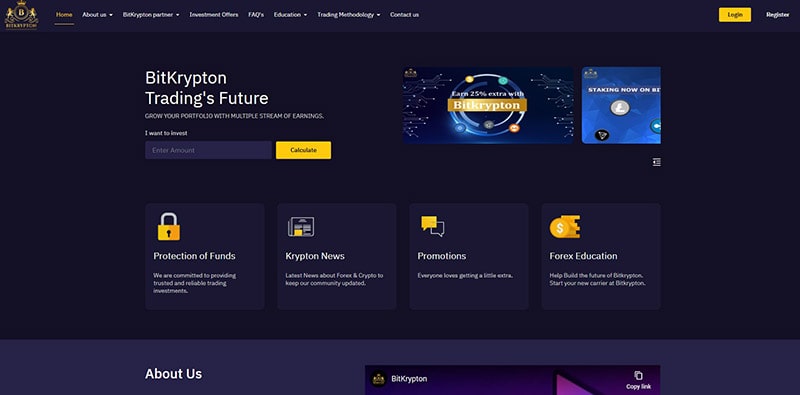The image size is (800, 395).
Task: Click the 'Trading's Future' headline
Action: tap(207, 98)
